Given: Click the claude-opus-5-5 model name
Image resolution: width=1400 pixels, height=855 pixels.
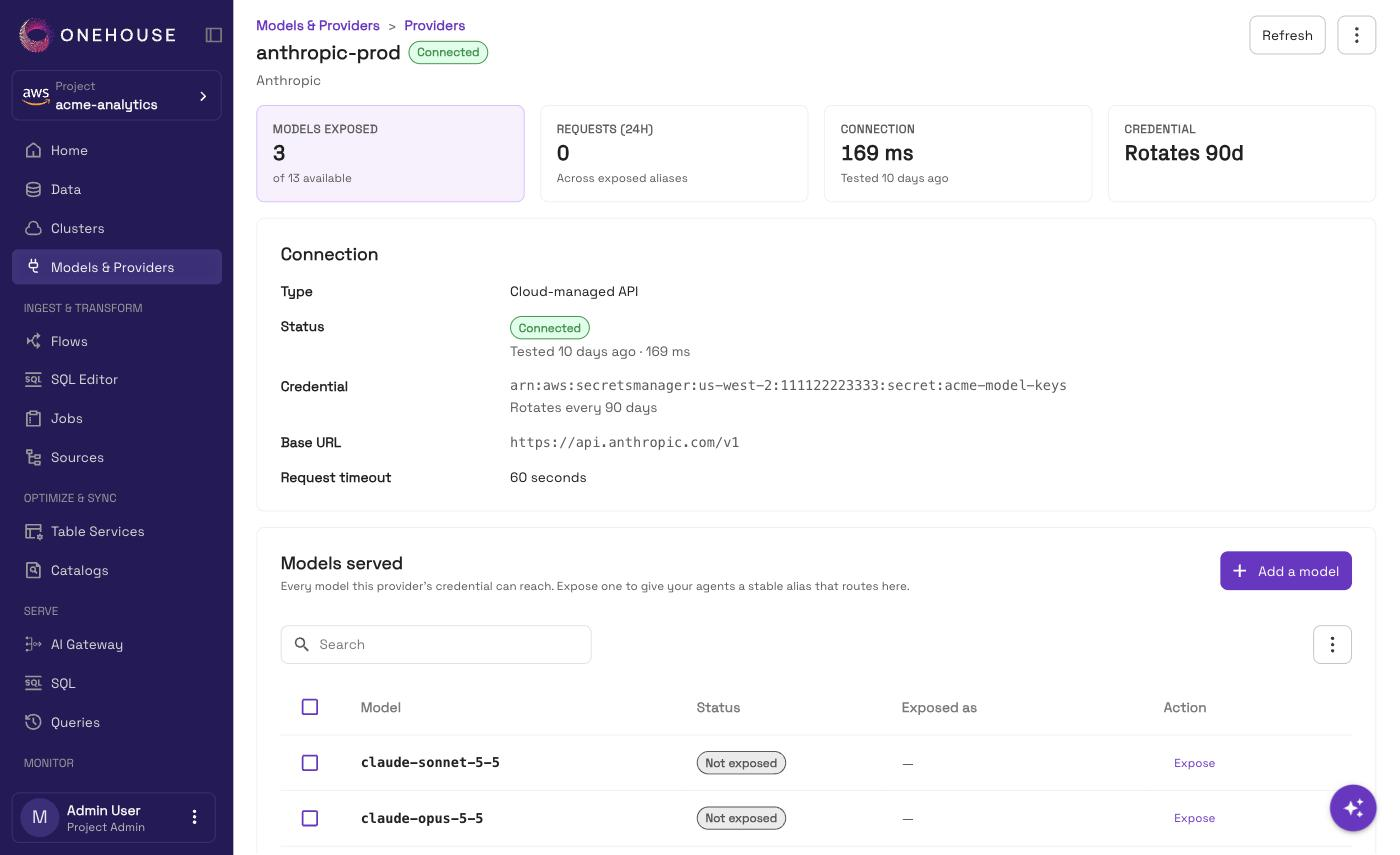Looking at the screenshot, I should click(422, 818).
